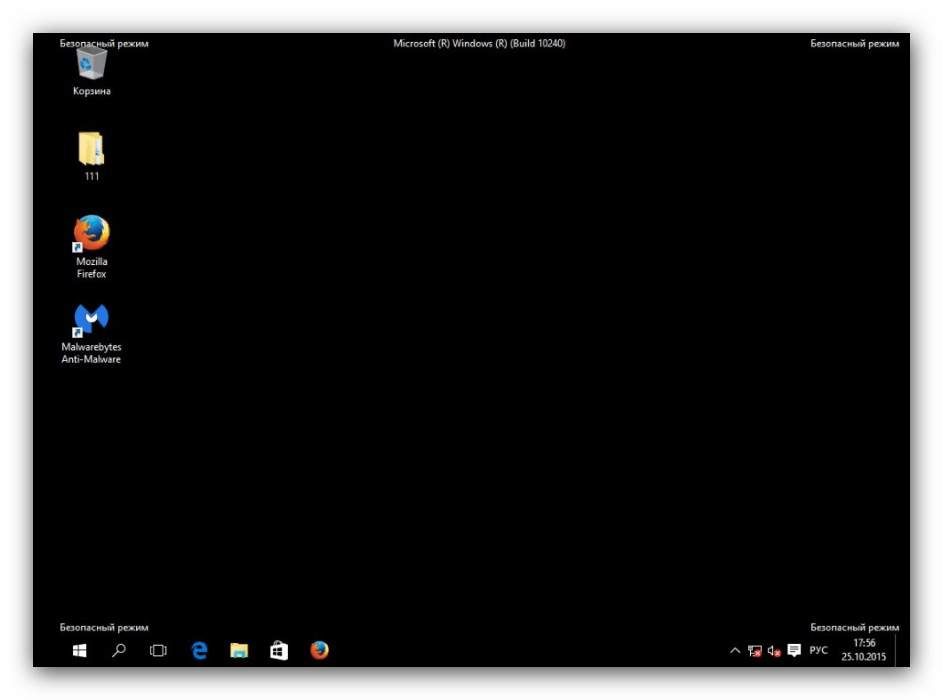Launch the Windows Store taskbar icon
The width and height of the screenshot is (943, 700).
(x=279, y=651)
